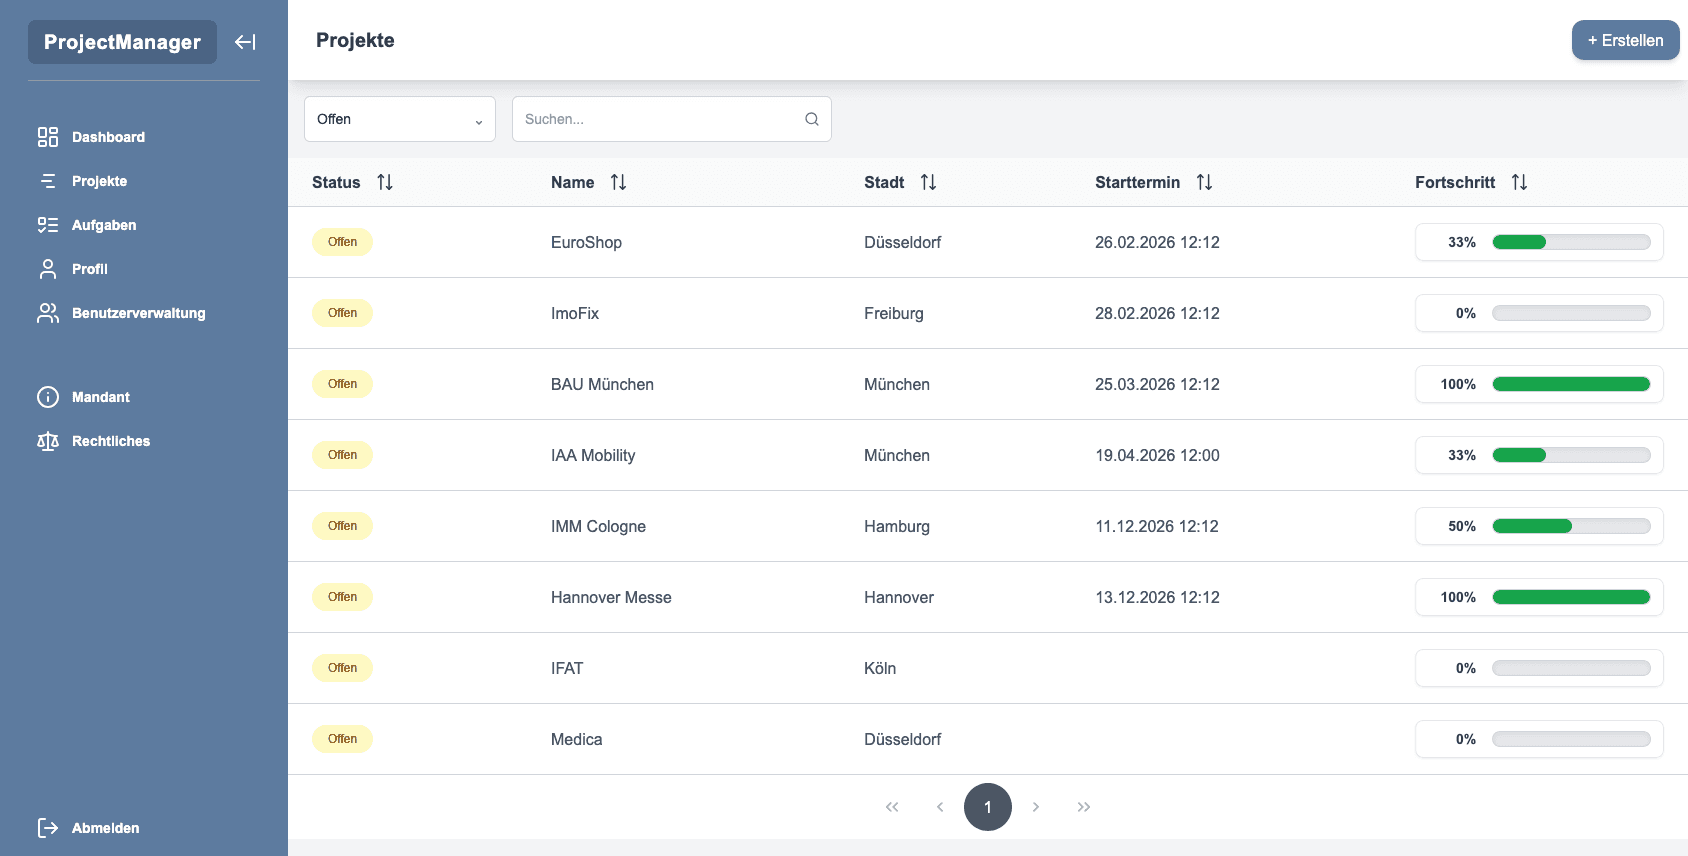Go to next page with right chevron
The width and height of the screenshot is (1688, 856).
(1036, 807)
